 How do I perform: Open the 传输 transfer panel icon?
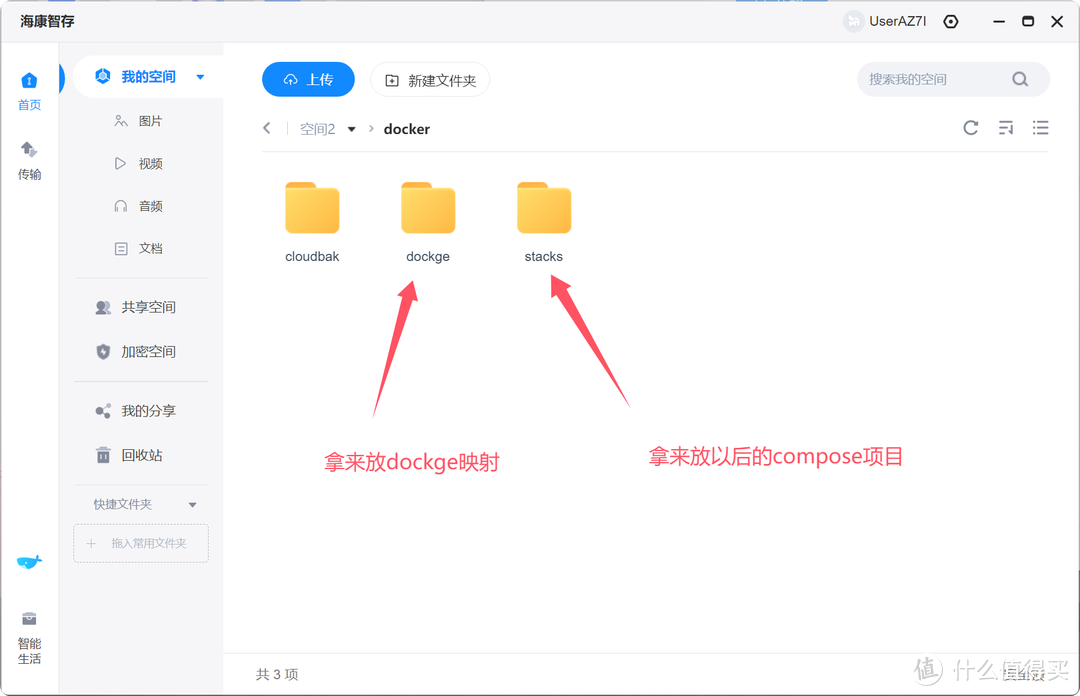click(x=29, y=160)
